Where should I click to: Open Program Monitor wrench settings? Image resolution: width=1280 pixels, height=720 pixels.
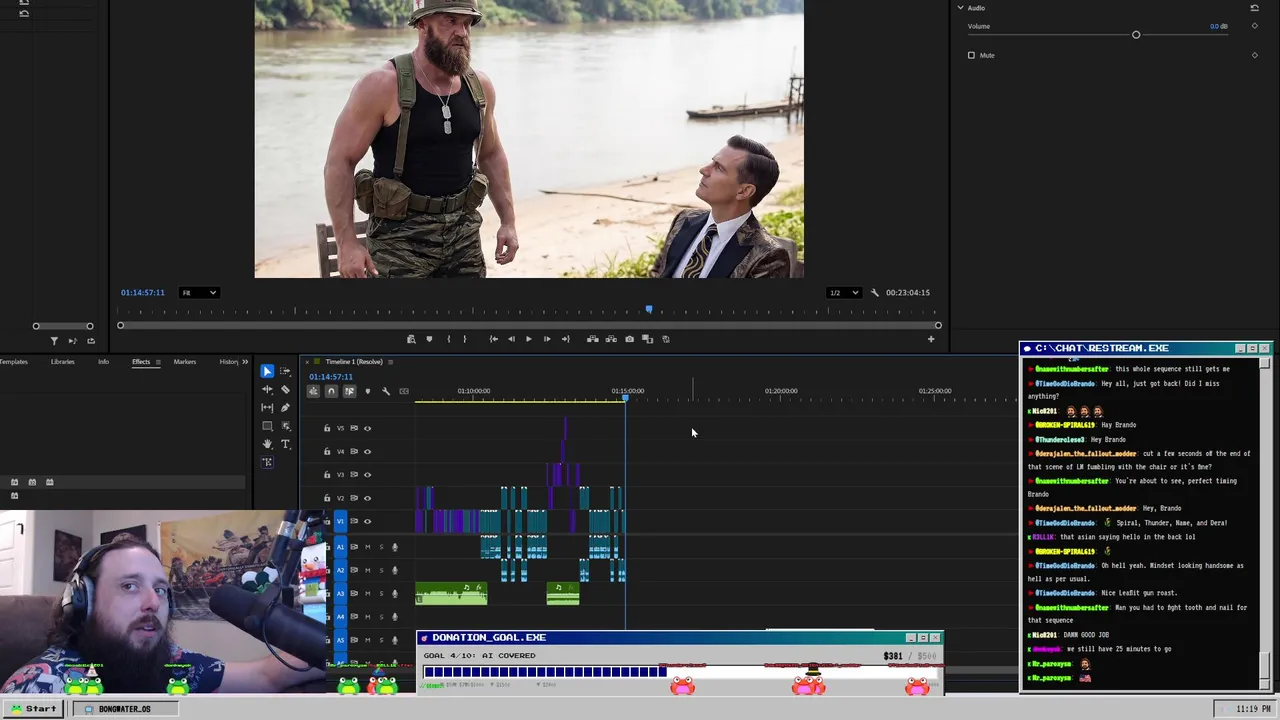[875, 293]
